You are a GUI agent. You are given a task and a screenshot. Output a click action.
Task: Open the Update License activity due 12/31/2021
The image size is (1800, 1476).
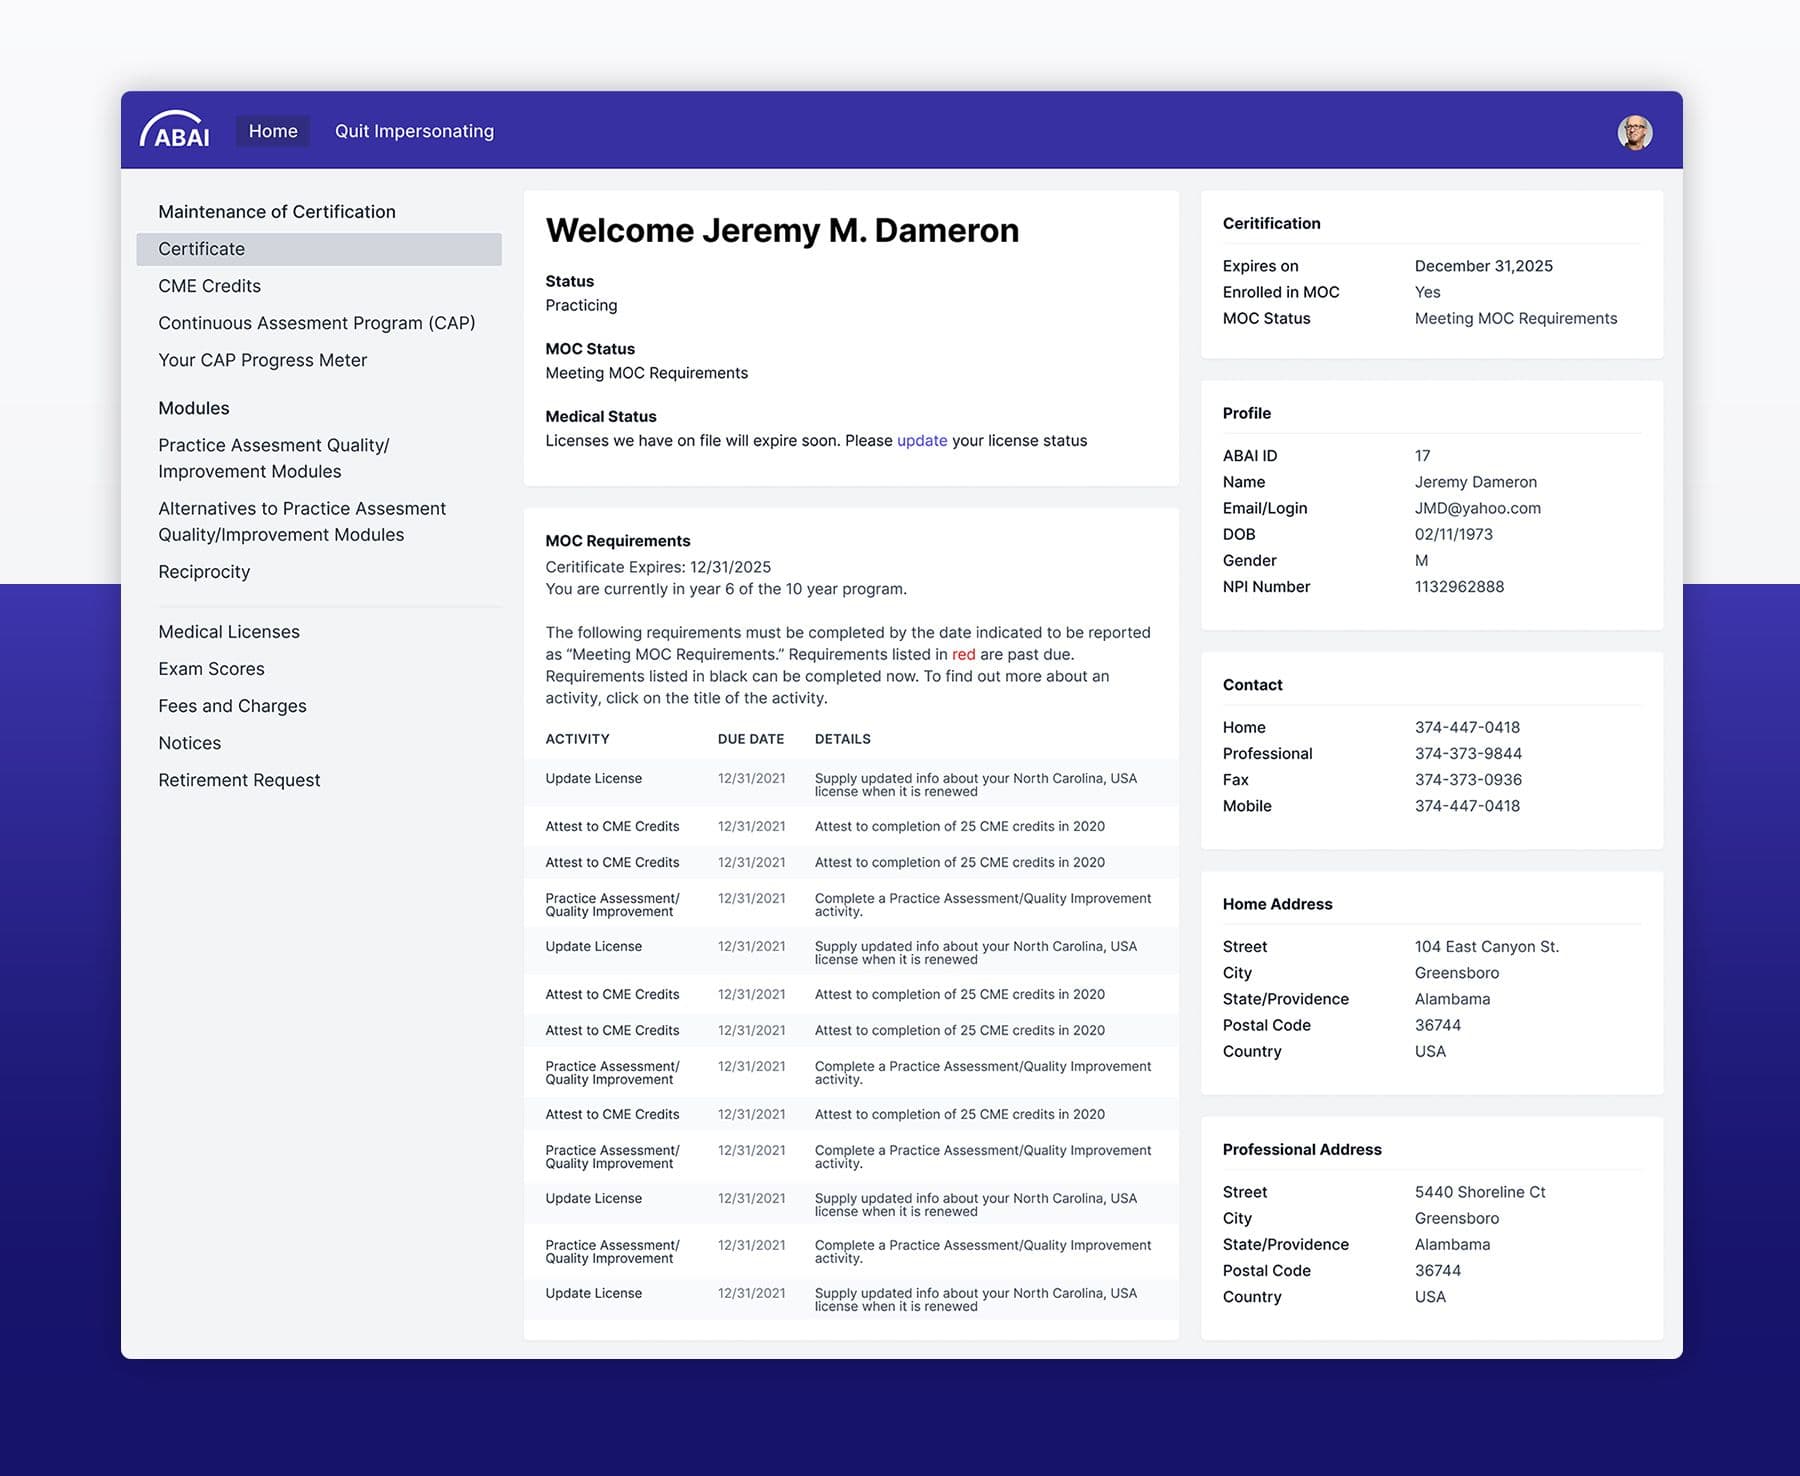coord(593,778)
